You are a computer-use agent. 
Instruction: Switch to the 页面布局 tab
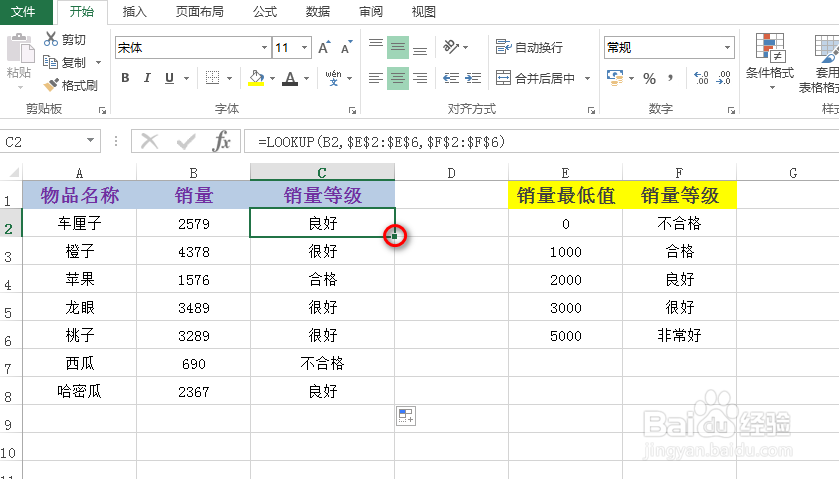[x=200, y=12]
